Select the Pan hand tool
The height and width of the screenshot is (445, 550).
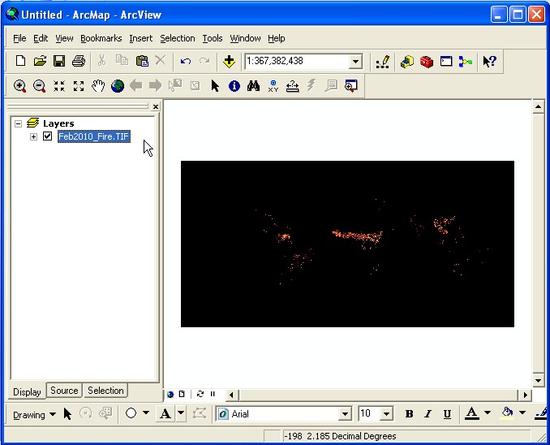(x=98, y=86)
